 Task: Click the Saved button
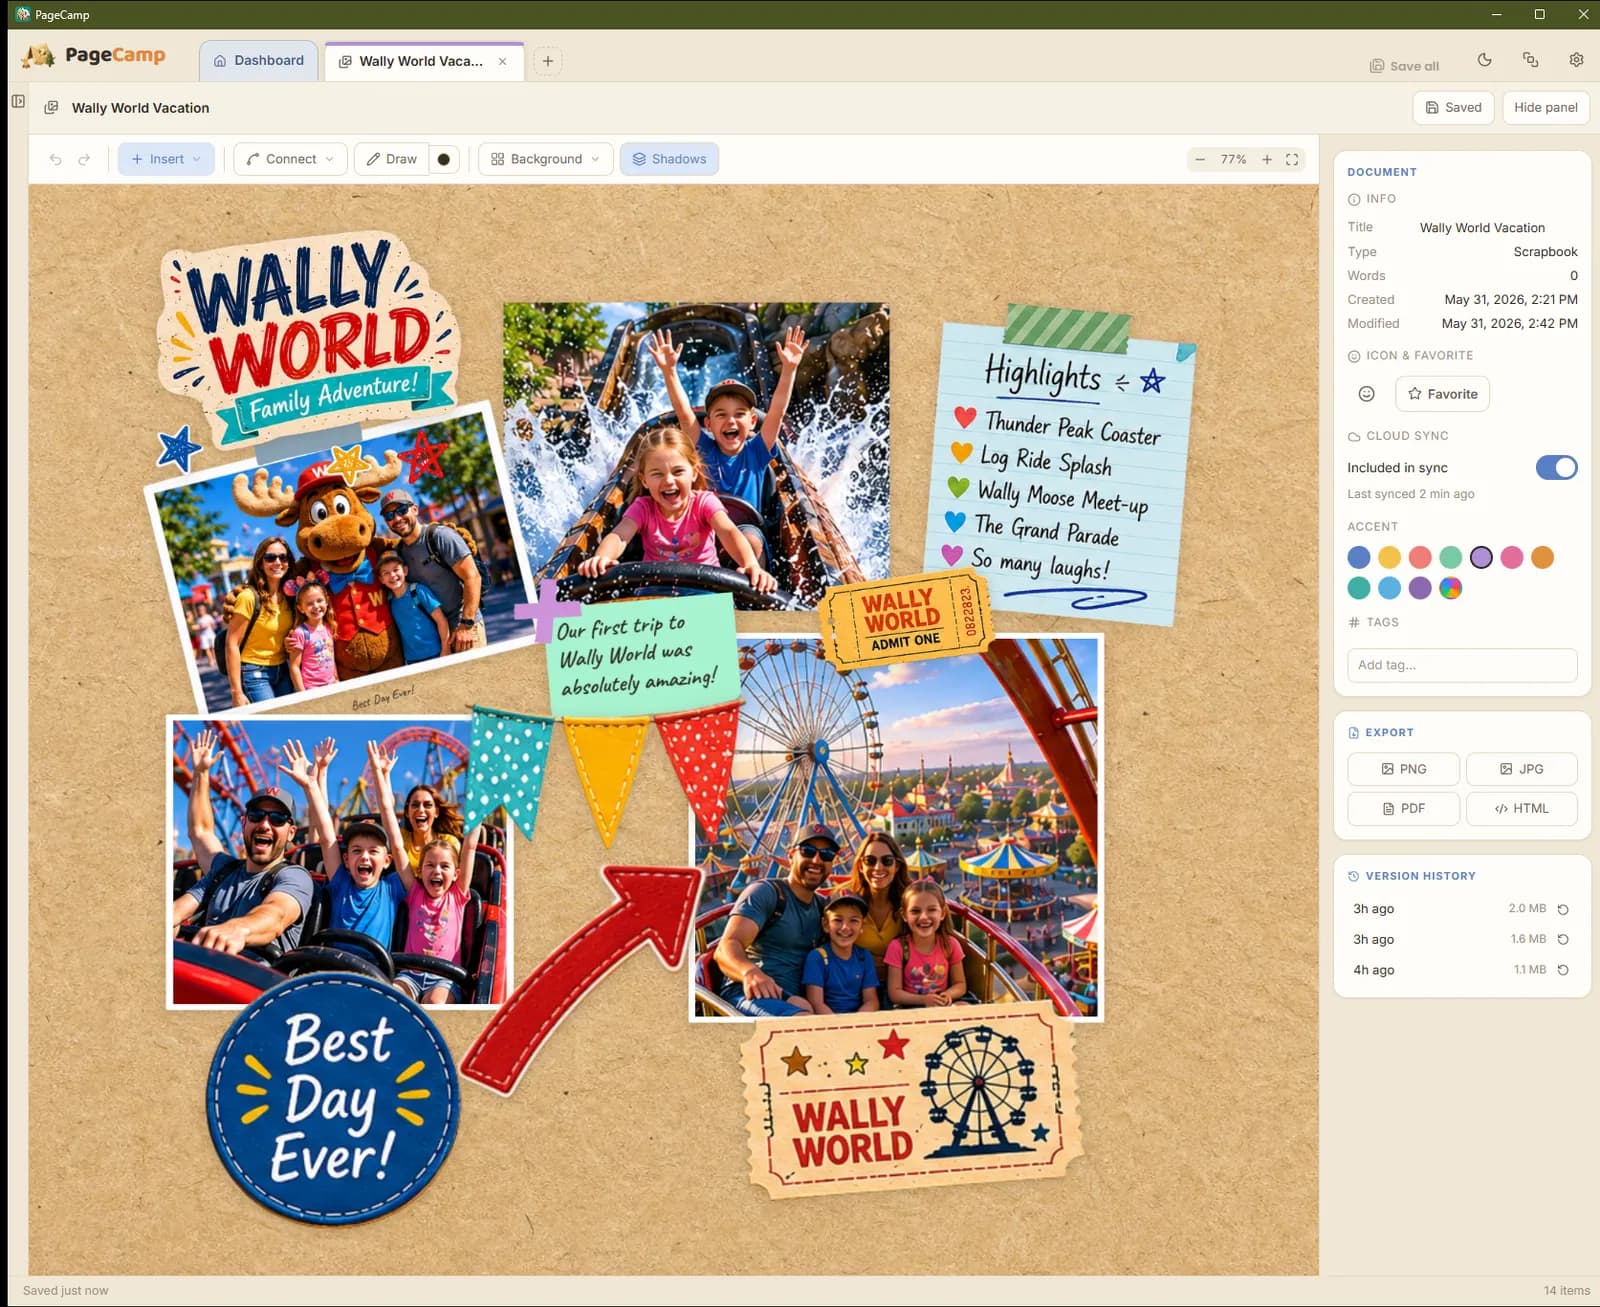pyautogui.click(x=1453, y=107)
